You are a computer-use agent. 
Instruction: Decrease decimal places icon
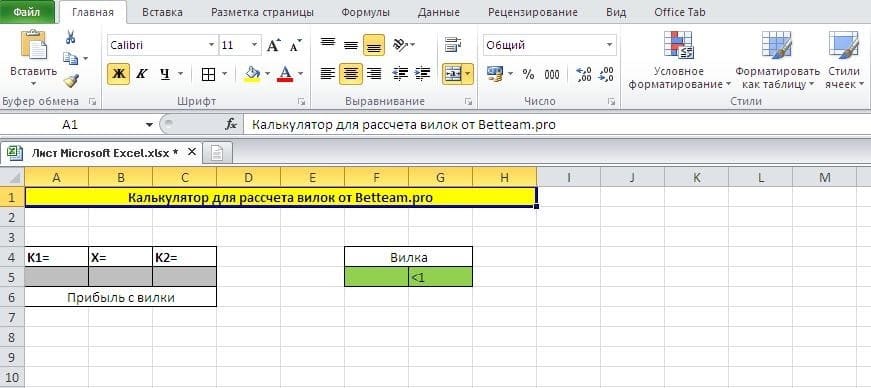(606, 74)
